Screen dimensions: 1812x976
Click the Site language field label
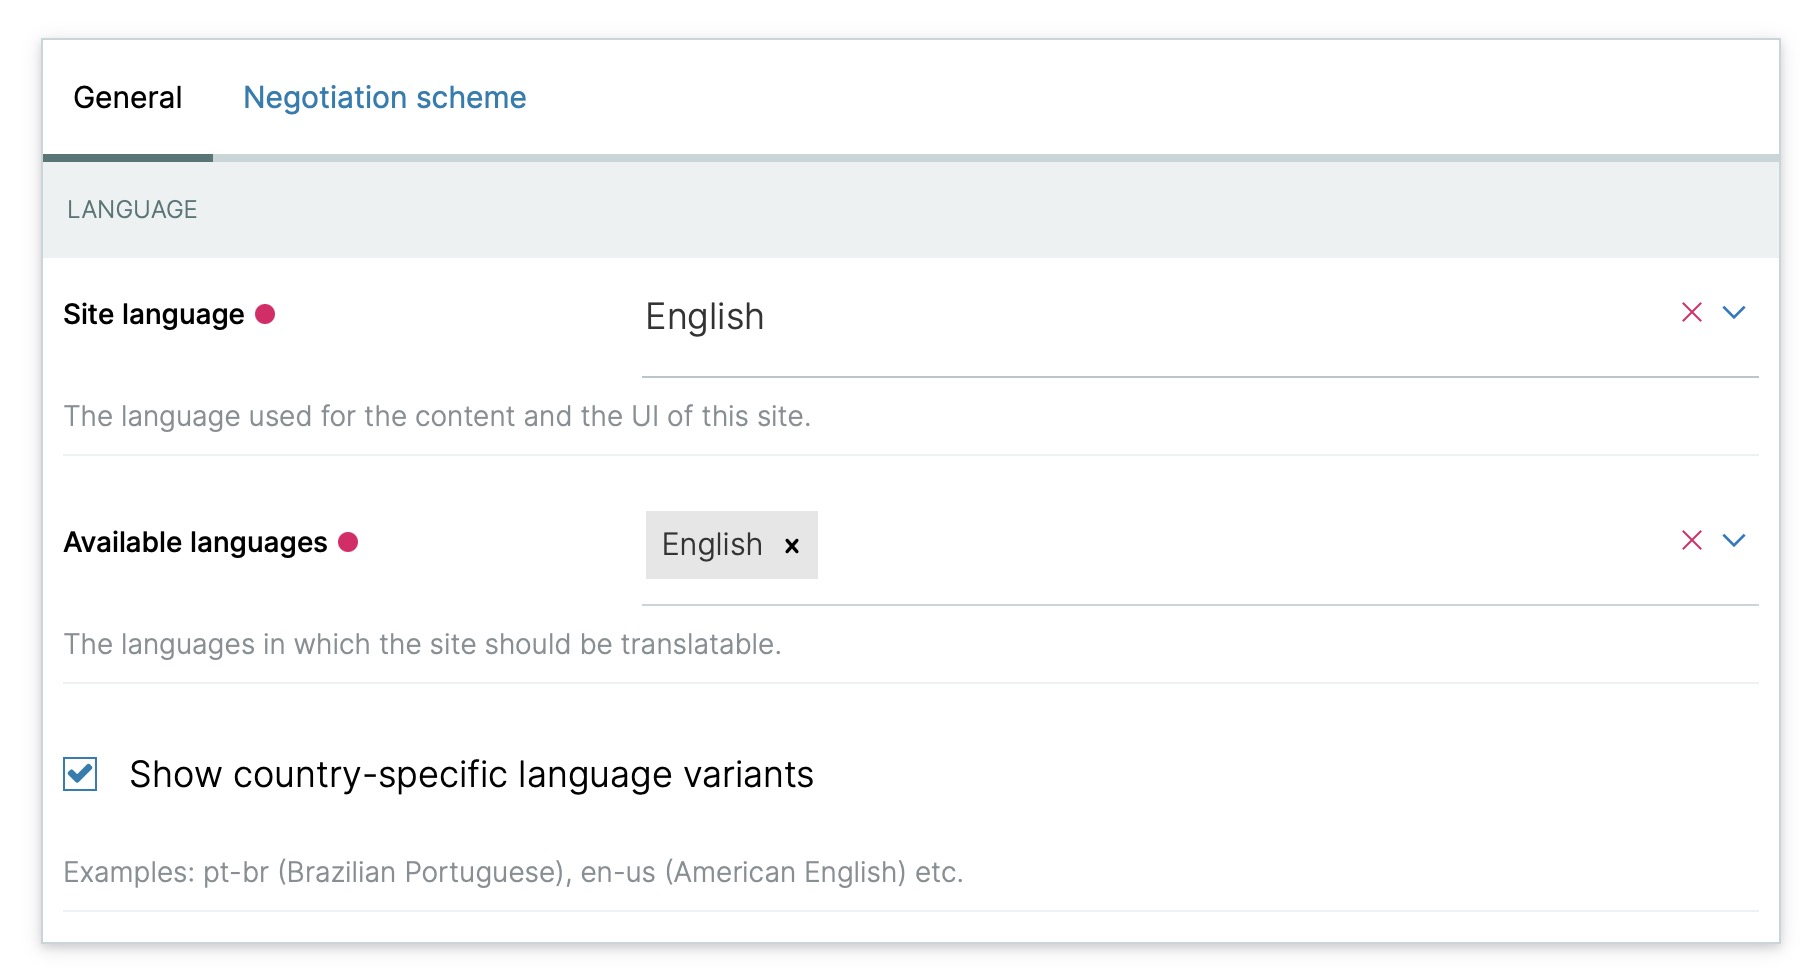coord(153,315)
